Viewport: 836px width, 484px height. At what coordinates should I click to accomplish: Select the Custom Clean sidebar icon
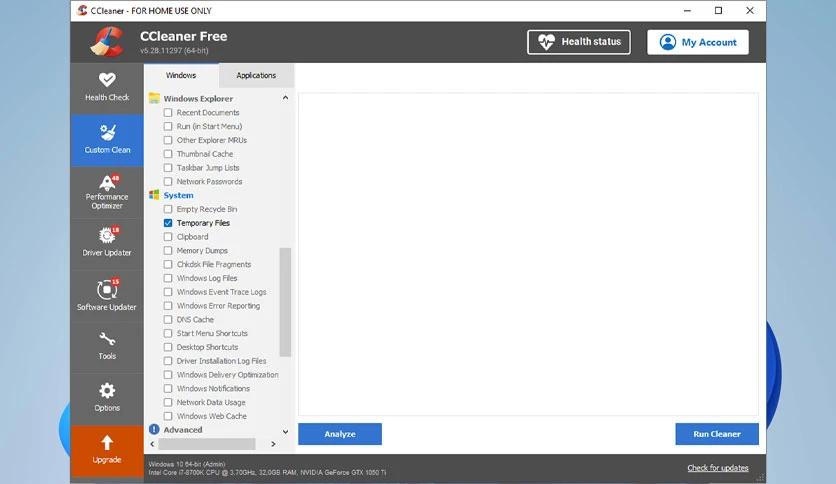(x=107, y=140)
